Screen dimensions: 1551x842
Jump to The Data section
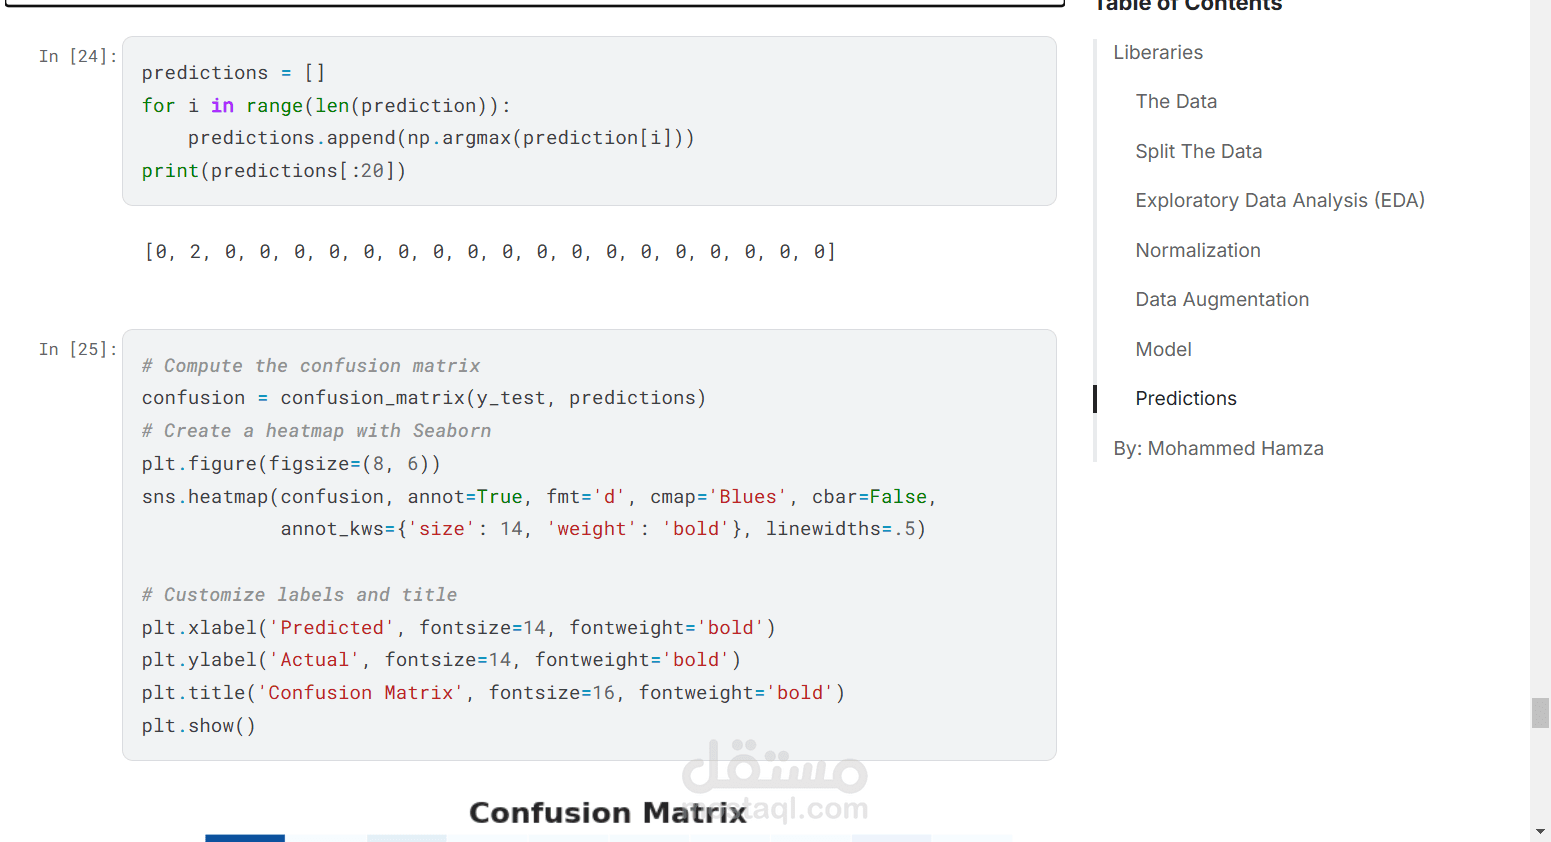point(1176,102)
